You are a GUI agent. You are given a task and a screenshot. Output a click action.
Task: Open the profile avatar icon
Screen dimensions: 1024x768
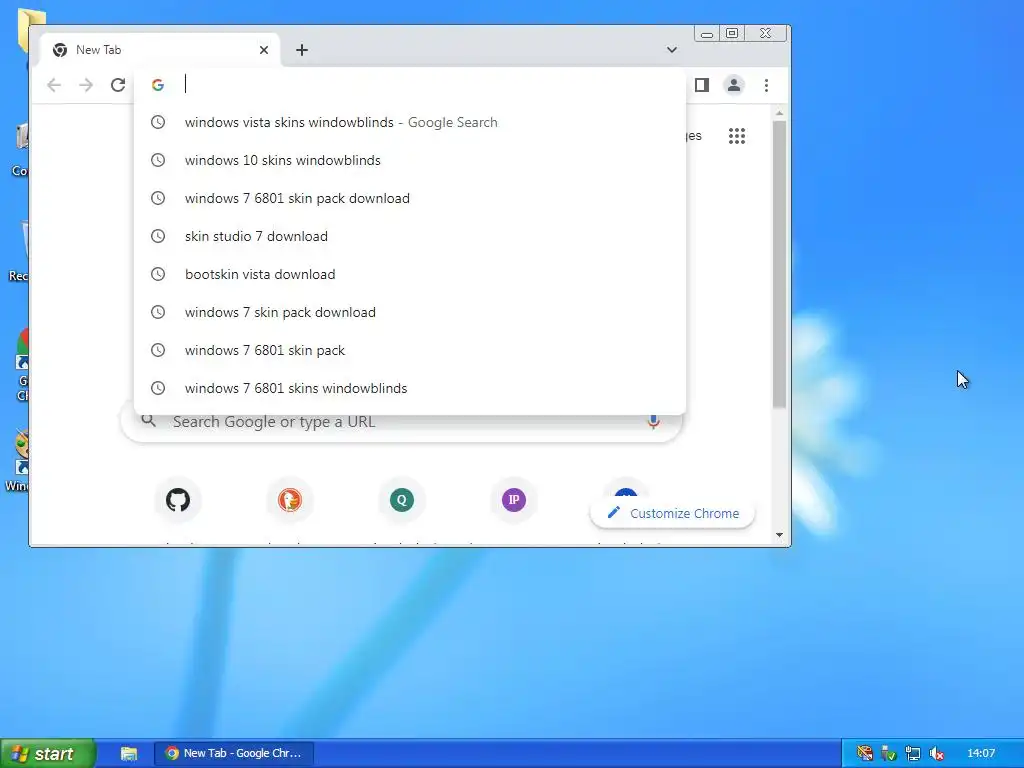click(x=734, y=85)
